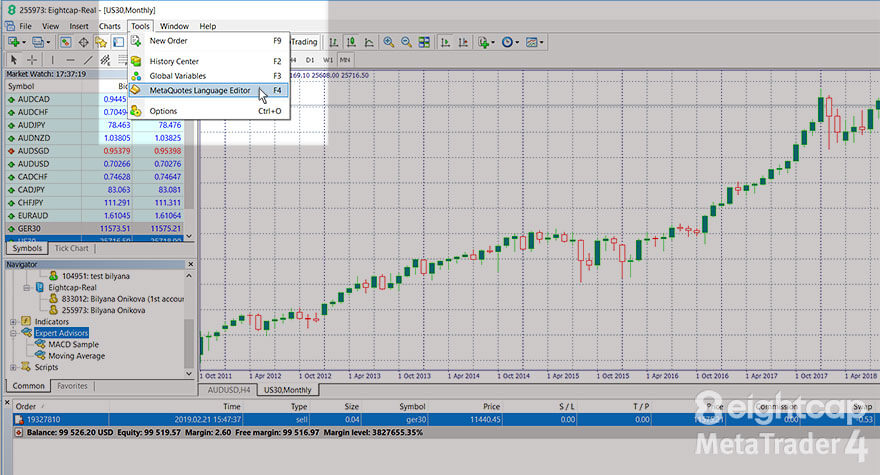Open the dropdown arrow beside Periods clock
The width and height of the screenshot is (880, 475).
(x=517, y=42)
